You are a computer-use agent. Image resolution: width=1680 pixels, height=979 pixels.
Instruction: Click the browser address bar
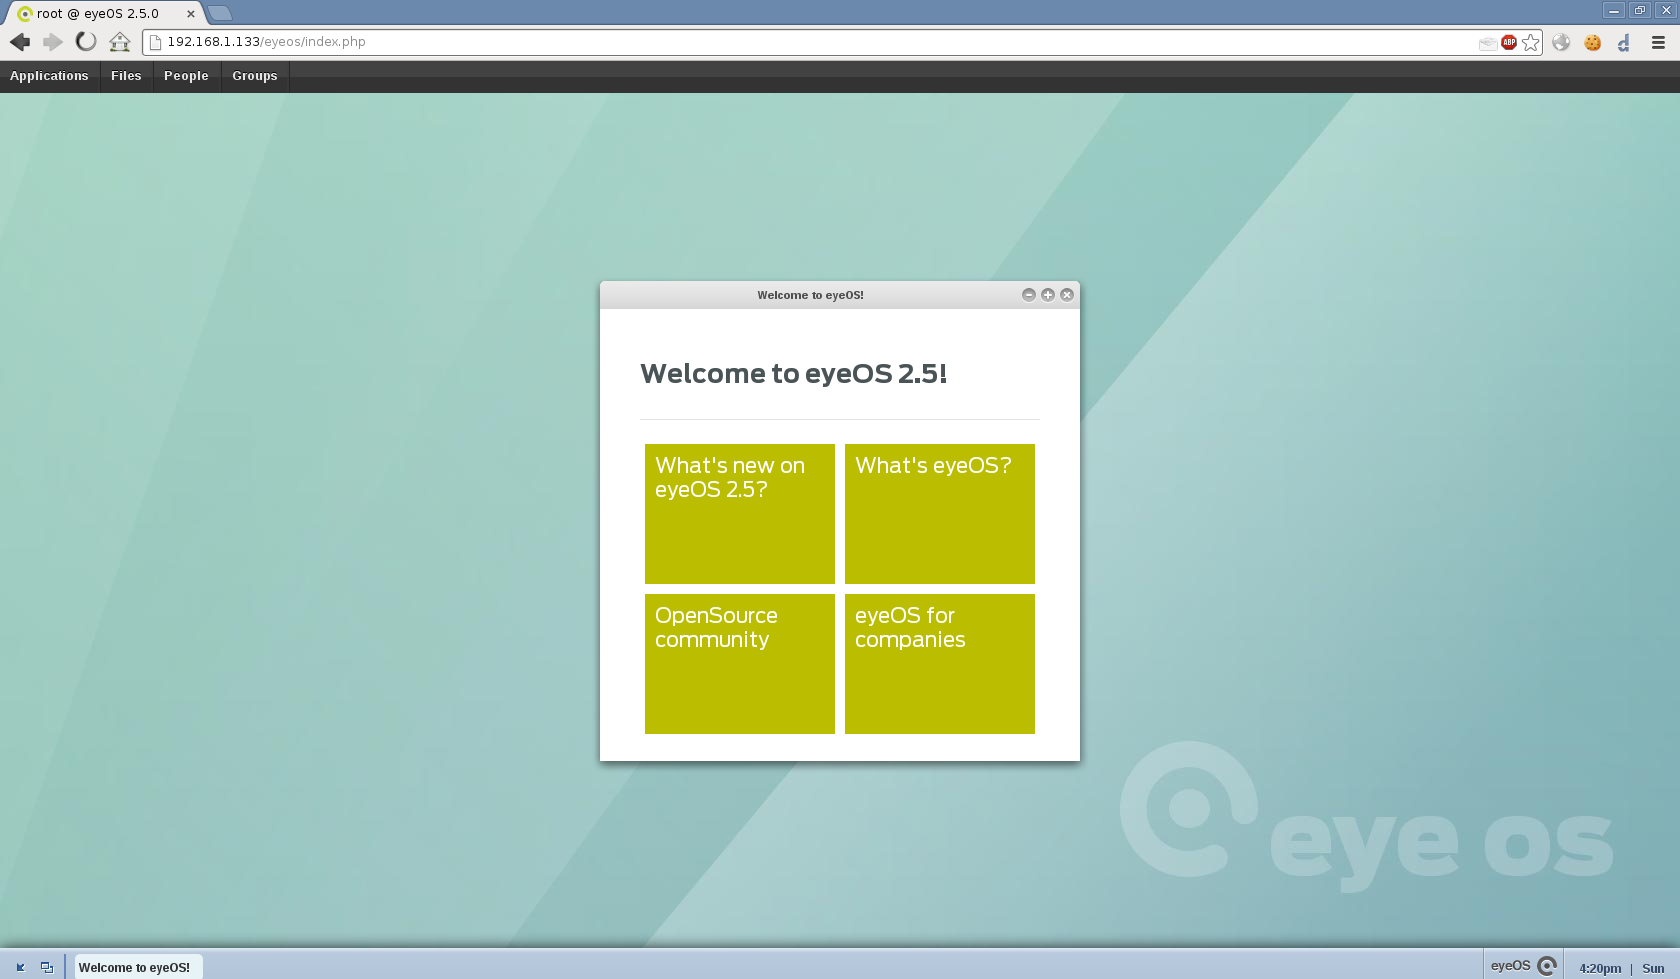[x=800, y=42]
